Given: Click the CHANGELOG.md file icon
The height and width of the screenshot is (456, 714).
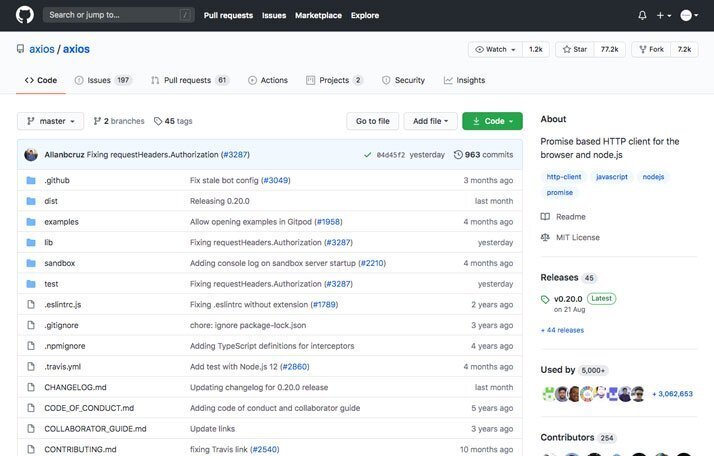Looking at the screenshot, I should 31,387.
